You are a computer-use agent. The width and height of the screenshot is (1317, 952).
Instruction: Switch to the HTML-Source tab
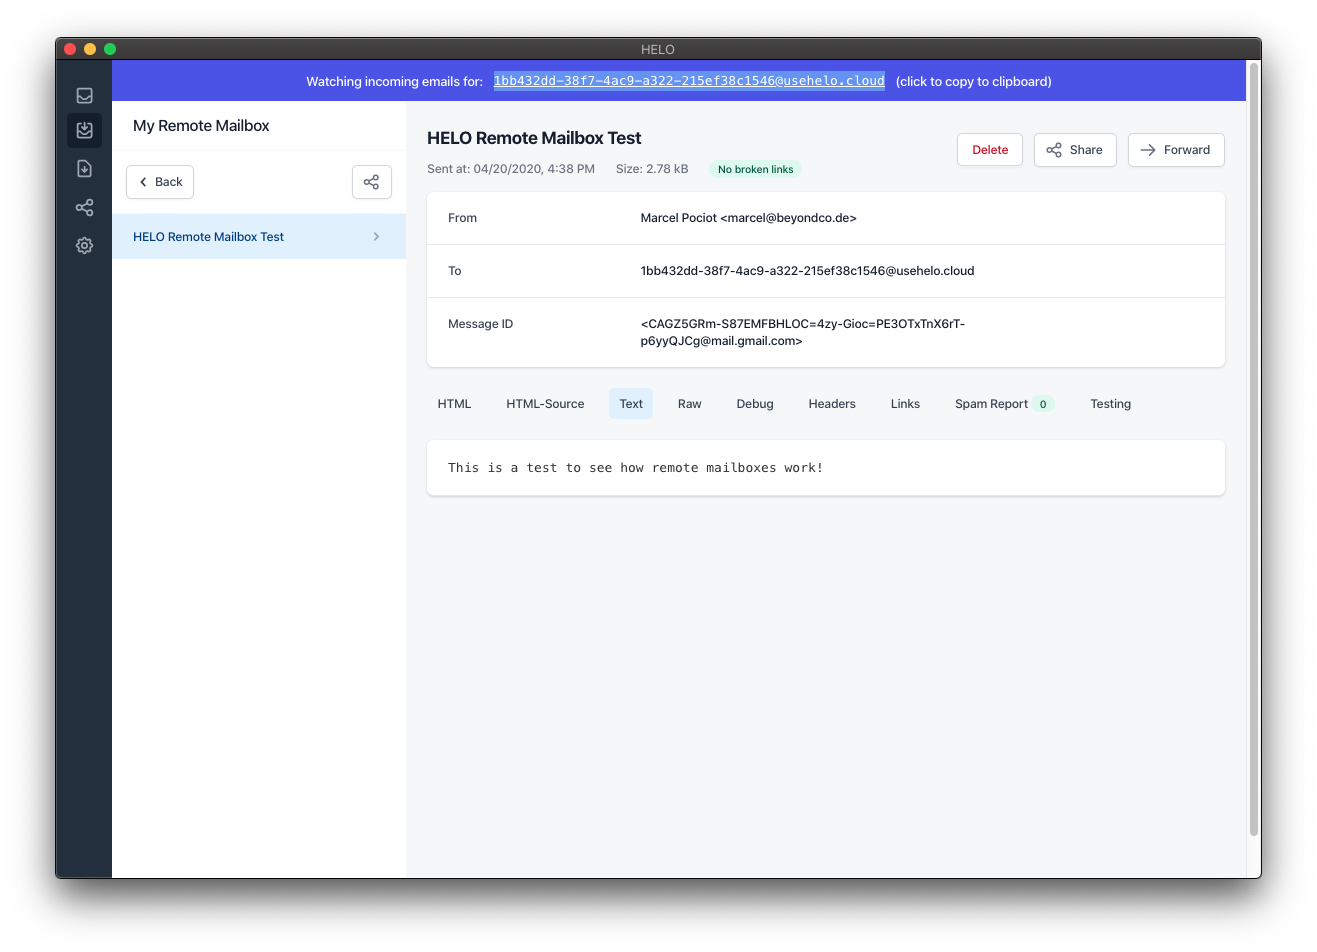545,404
